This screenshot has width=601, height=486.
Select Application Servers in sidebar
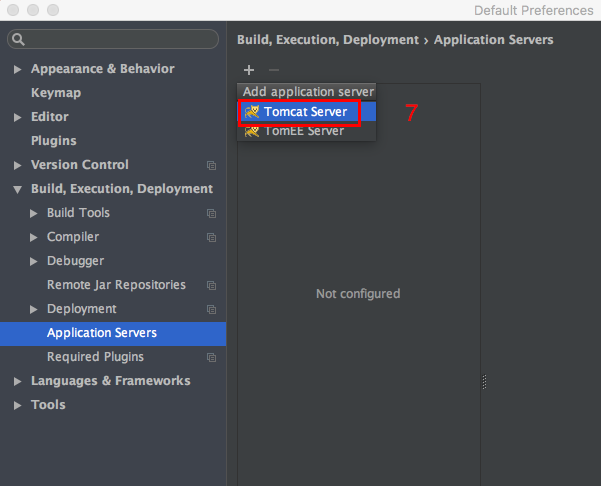coord(113,333)
